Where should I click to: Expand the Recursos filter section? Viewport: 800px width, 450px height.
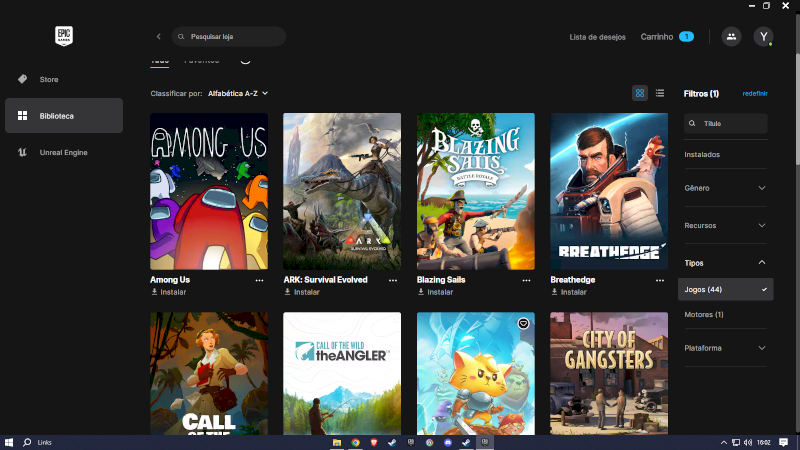click(x=725, y=226)
